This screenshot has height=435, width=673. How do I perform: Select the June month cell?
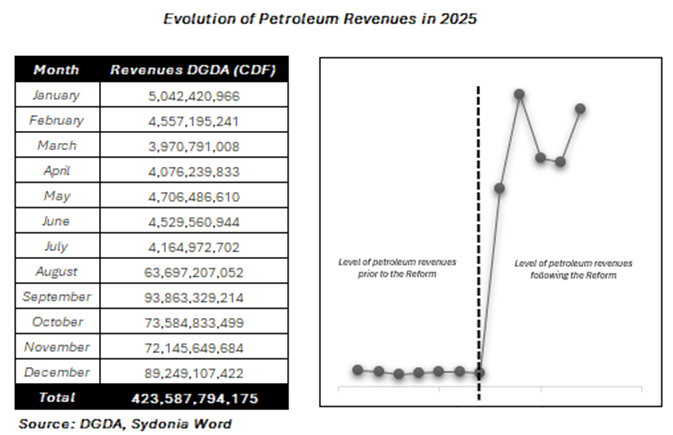56,221
